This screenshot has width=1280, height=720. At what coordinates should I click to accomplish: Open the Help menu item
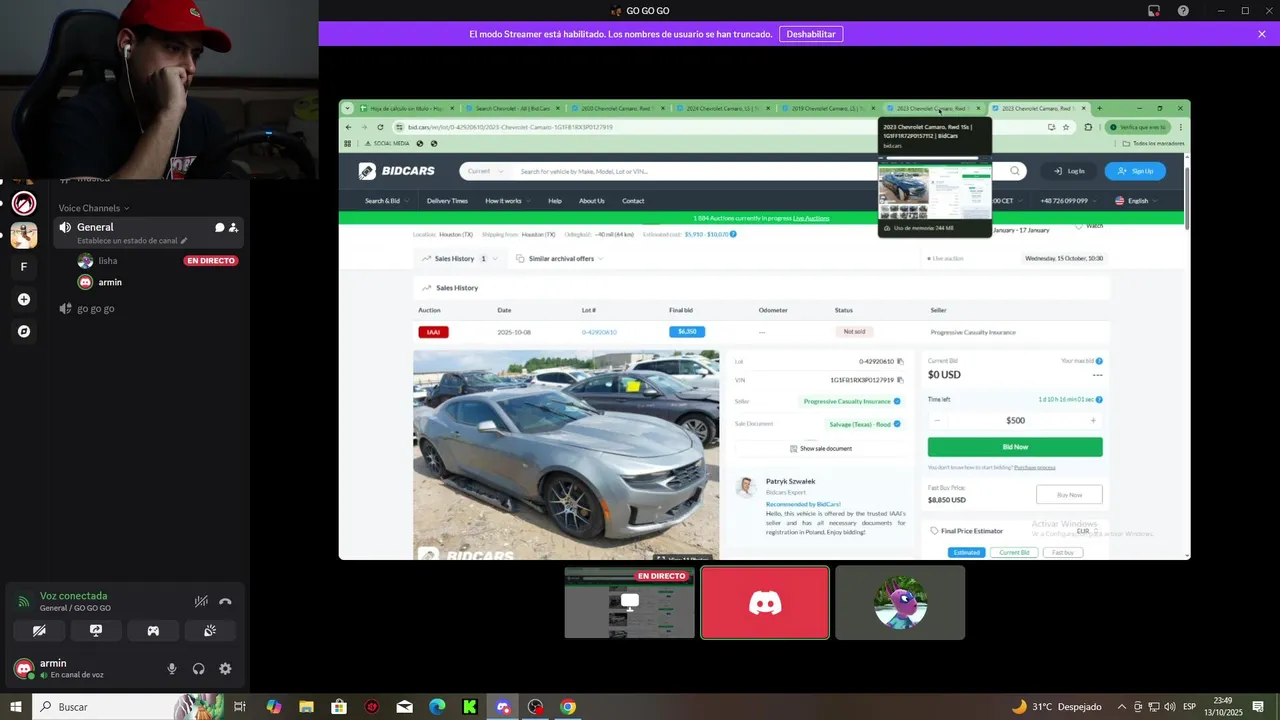coord(555,201)
